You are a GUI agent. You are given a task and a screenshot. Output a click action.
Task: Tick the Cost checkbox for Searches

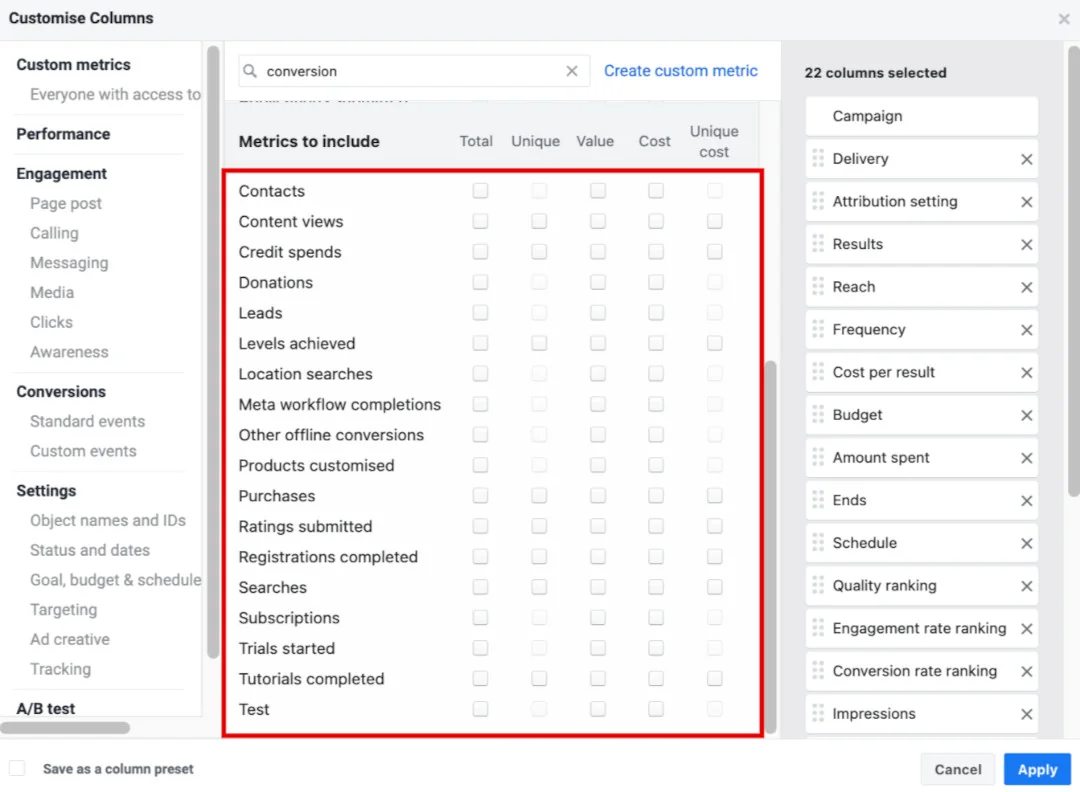pyautogui.click(x=656, y=587)
